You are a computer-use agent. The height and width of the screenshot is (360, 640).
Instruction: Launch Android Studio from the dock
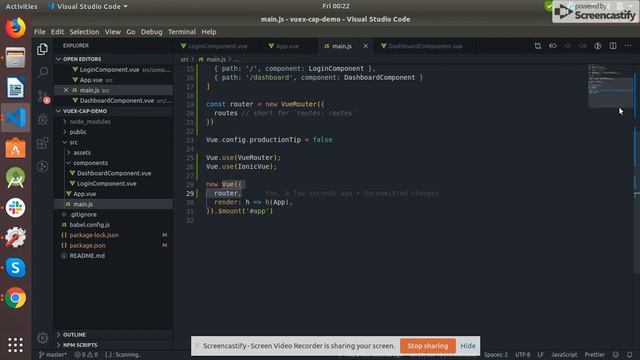[16, 178]
